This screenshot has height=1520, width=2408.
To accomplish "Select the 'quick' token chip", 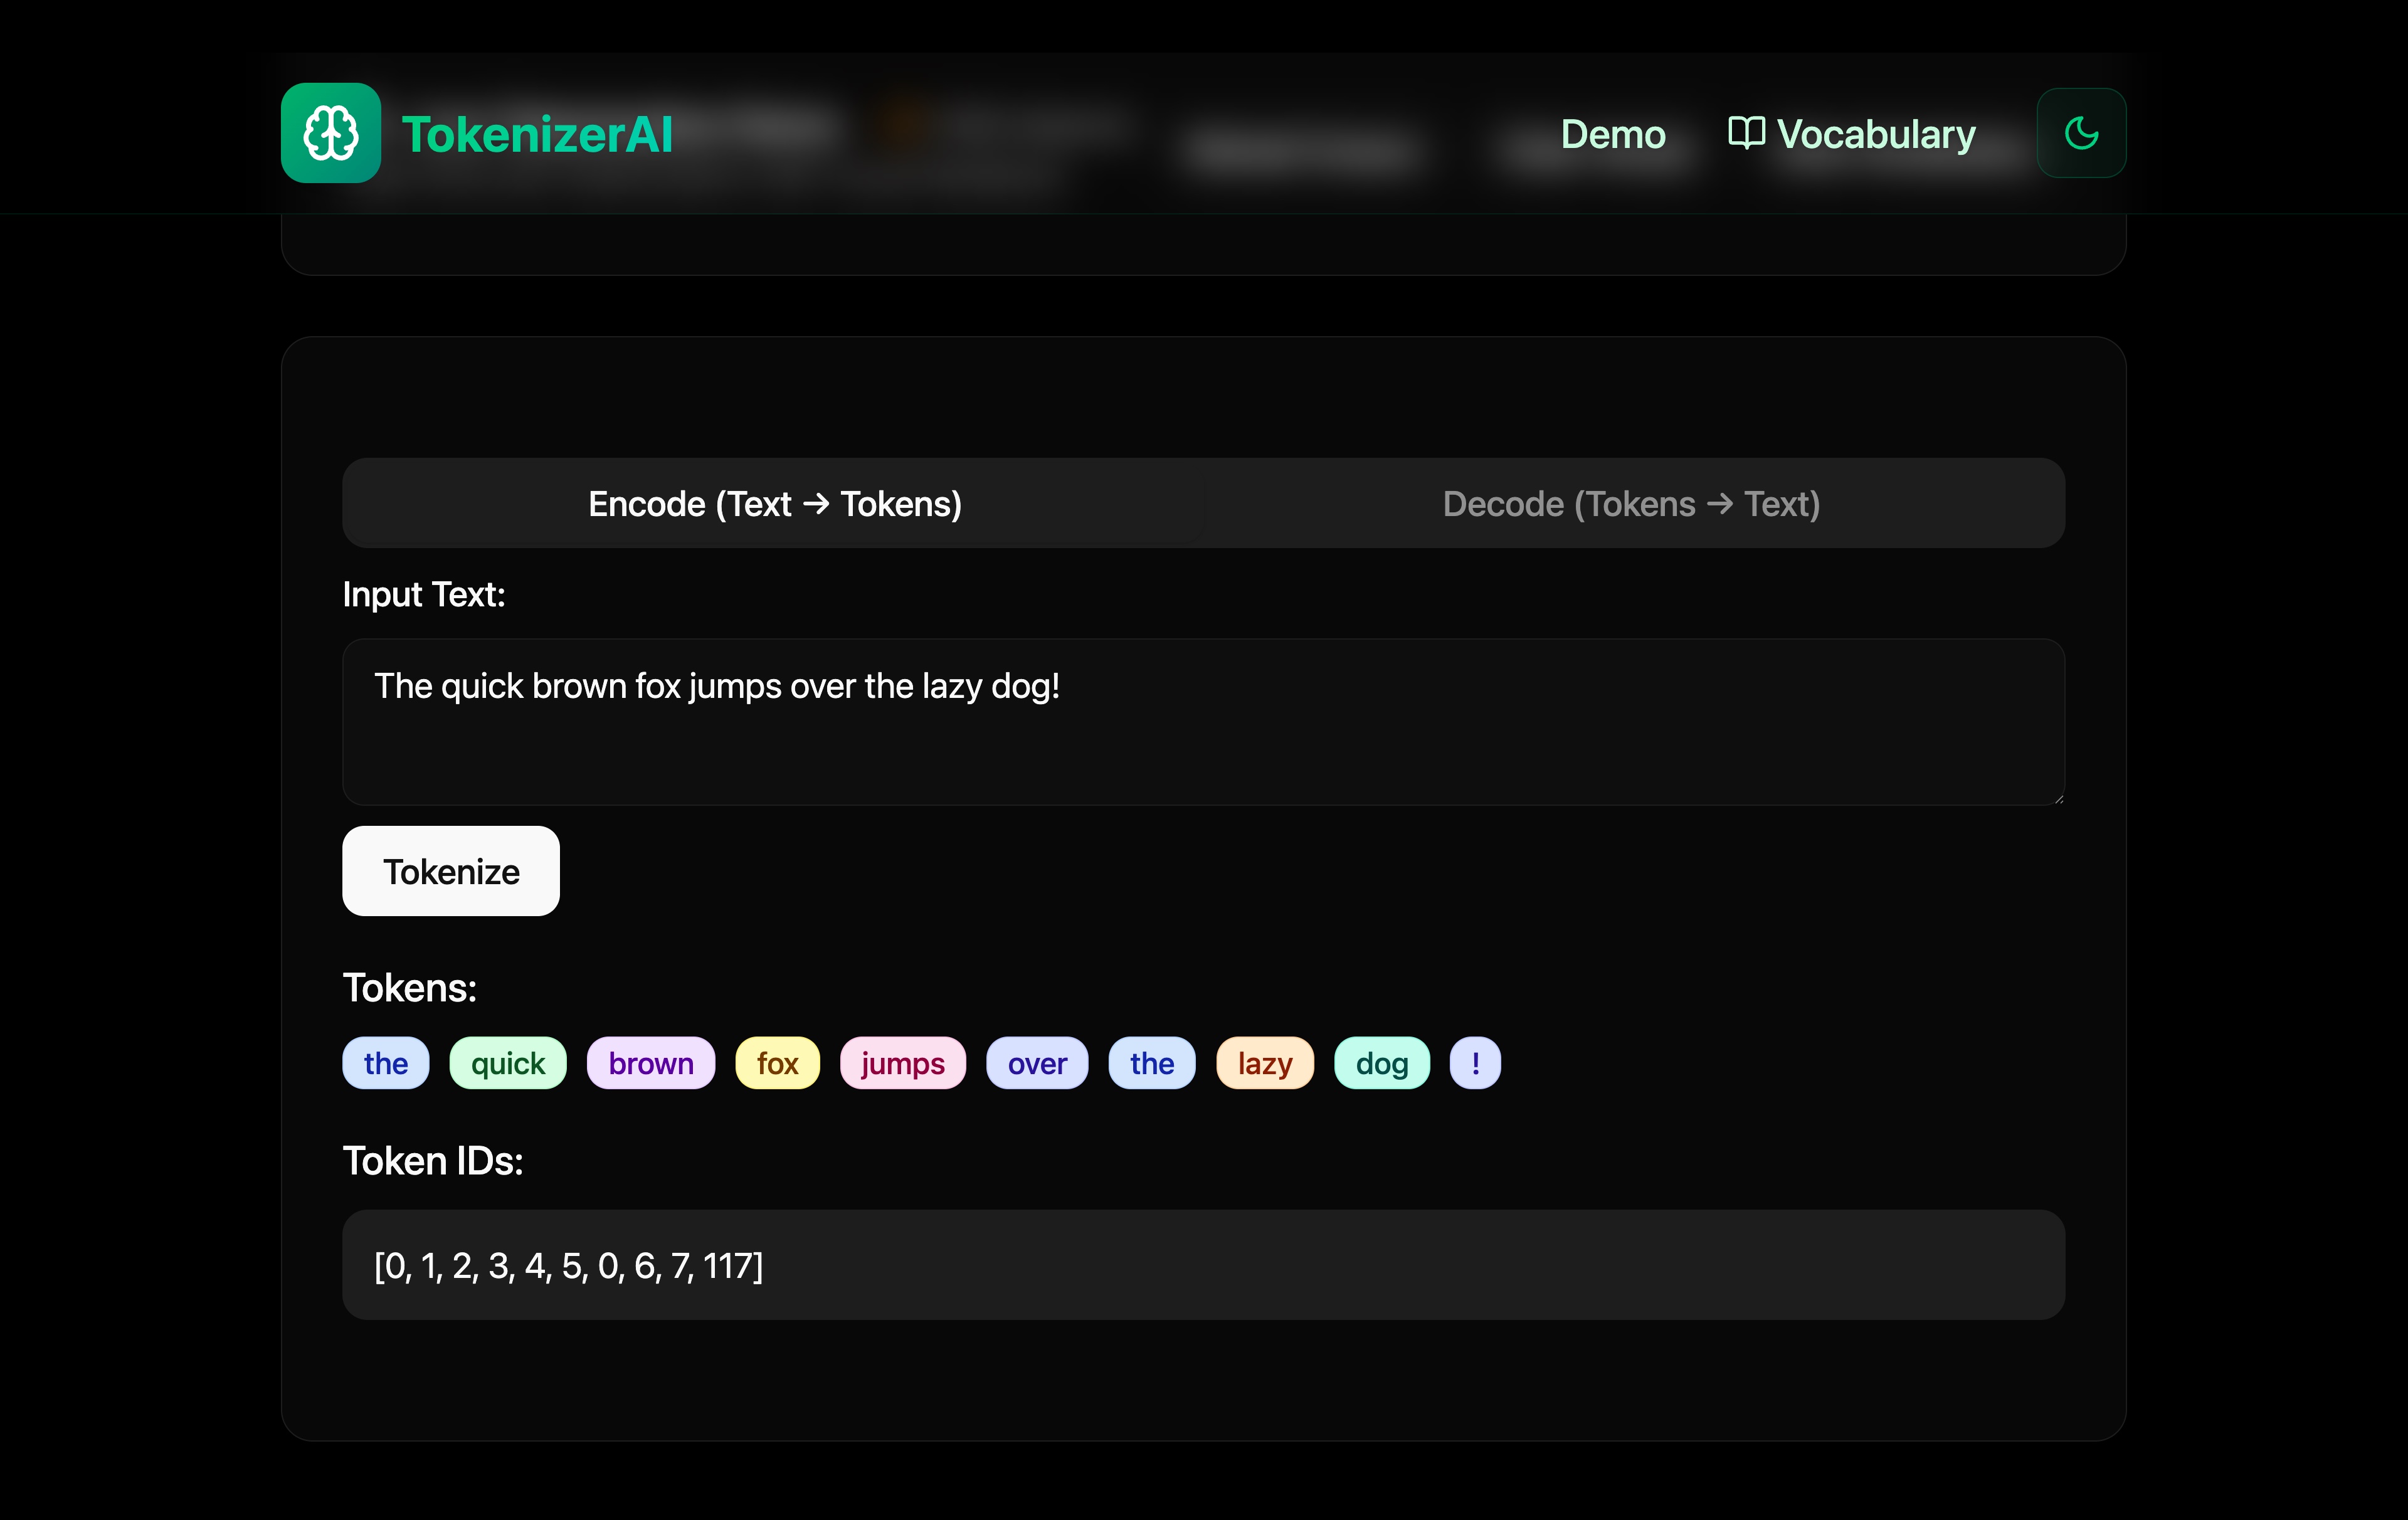I will point(507,1063).
